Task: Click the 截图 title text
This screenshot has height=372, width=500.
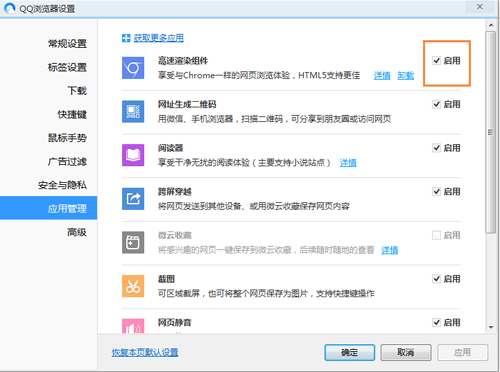Action: click(166, 279)
